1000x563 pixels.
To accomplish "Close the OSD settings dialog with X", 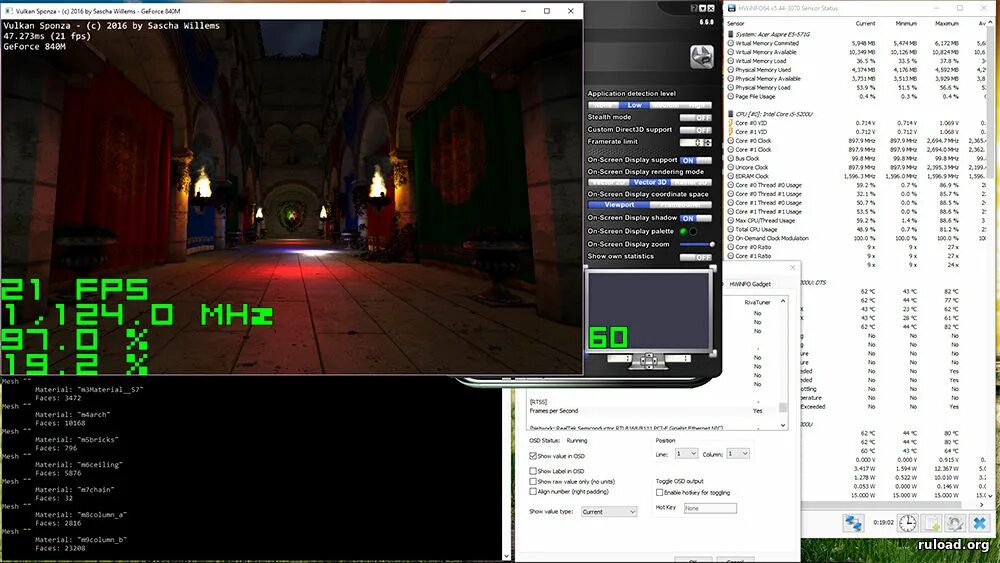I will [793, 268].
